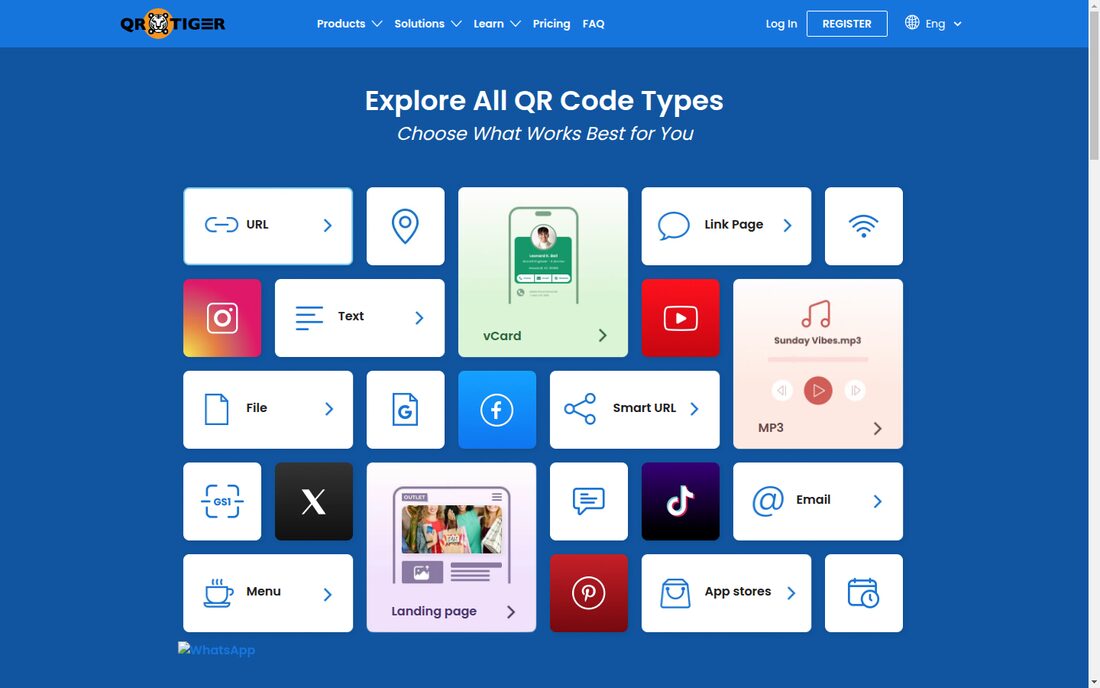Click the vCard phone preview image

[543, 255]
